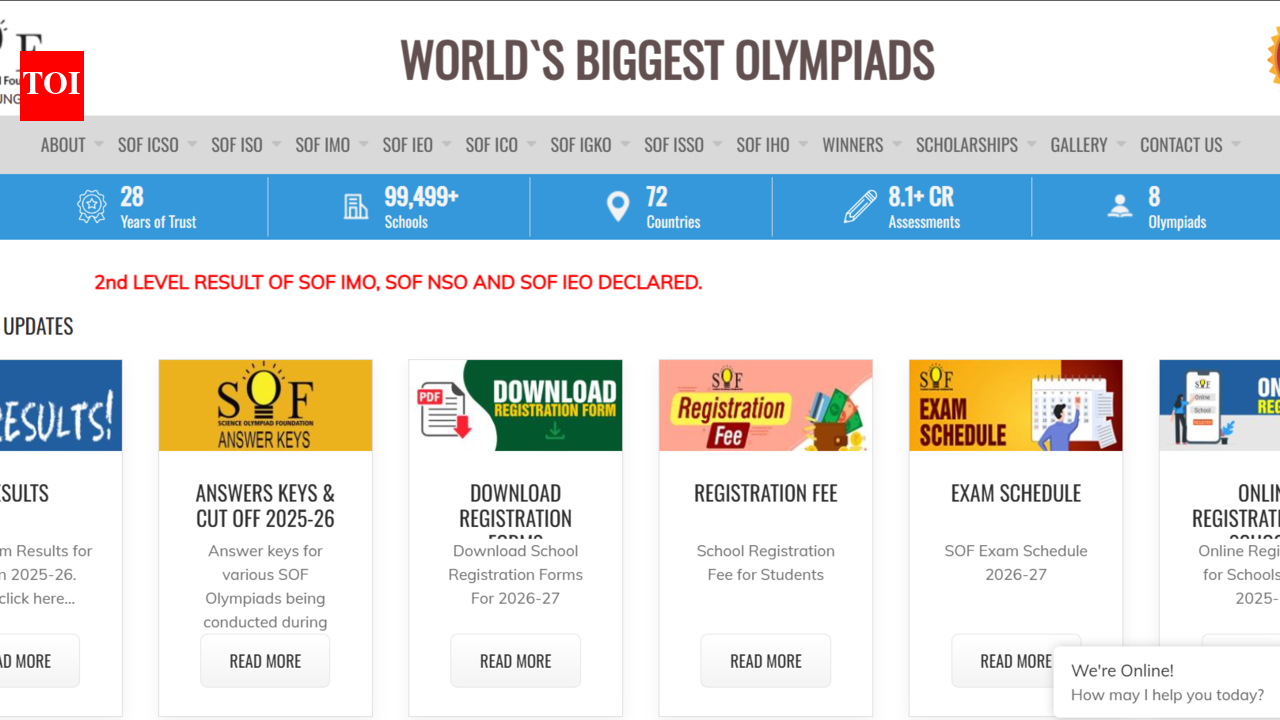The width and height of the screenshot is (1280, 720).
Task: Open the Download Registration Form banner image
Action: click(x=515, y=405)
